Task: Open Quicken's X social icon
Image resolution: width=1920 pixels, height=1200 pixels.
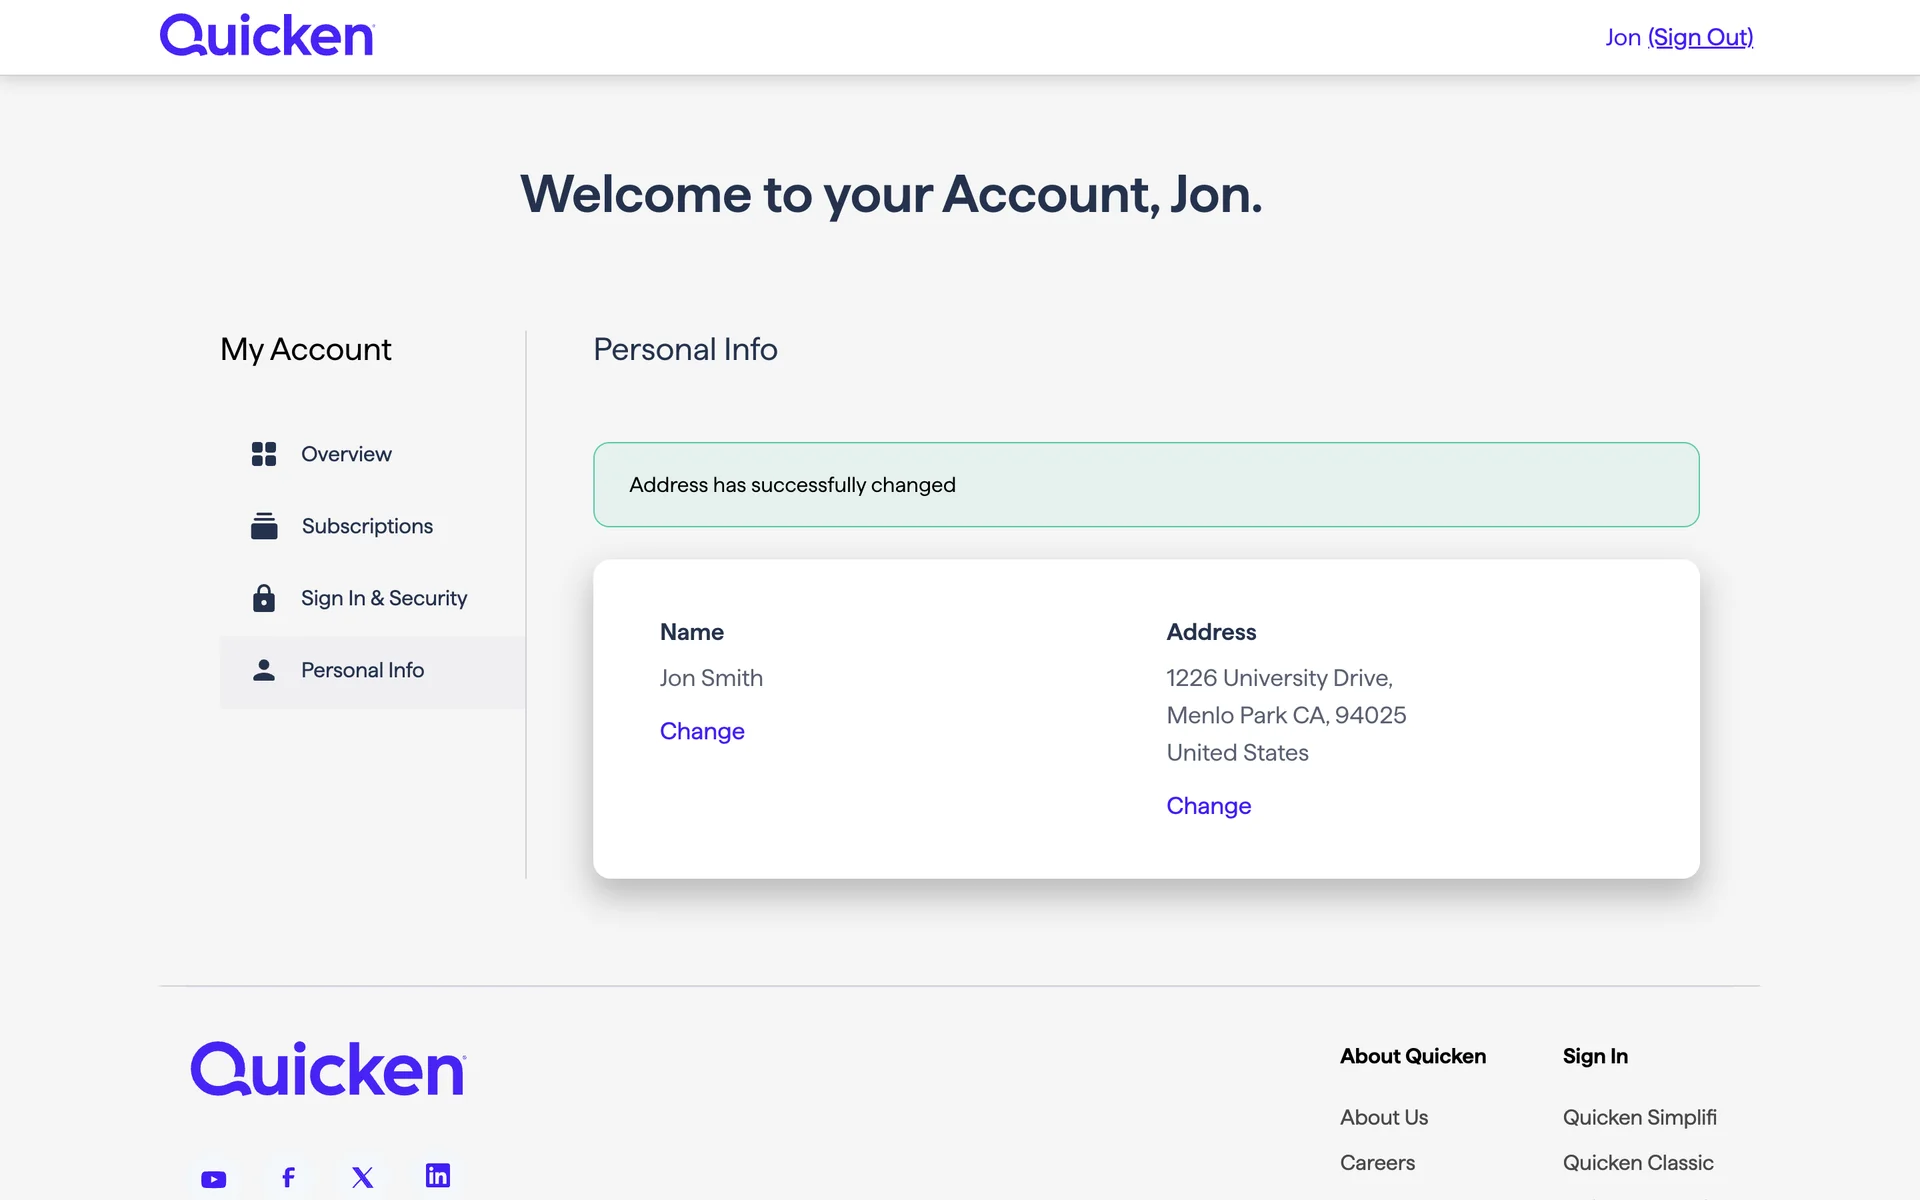Action: tap(363, 1177)
